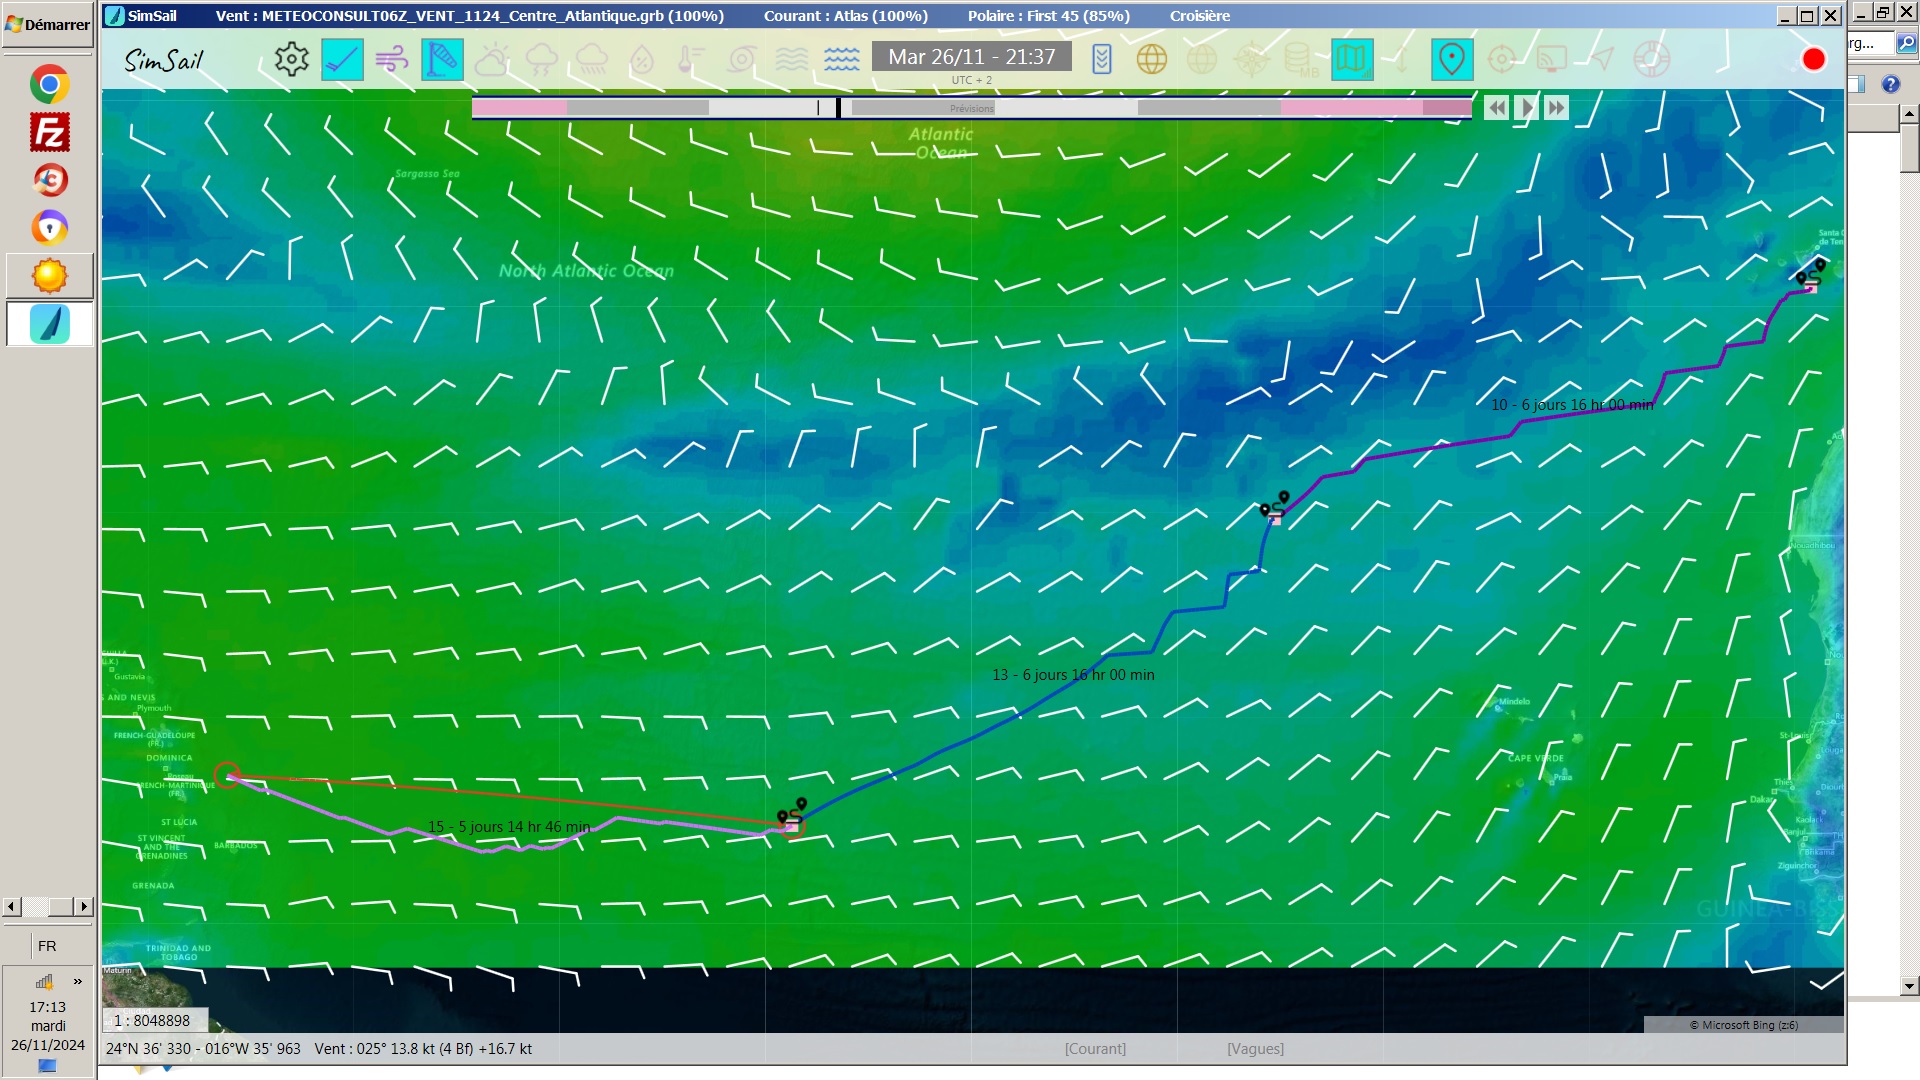
Task: Click the purple wind gust icon
Action: pyautogui.click(x=392, y=60)
